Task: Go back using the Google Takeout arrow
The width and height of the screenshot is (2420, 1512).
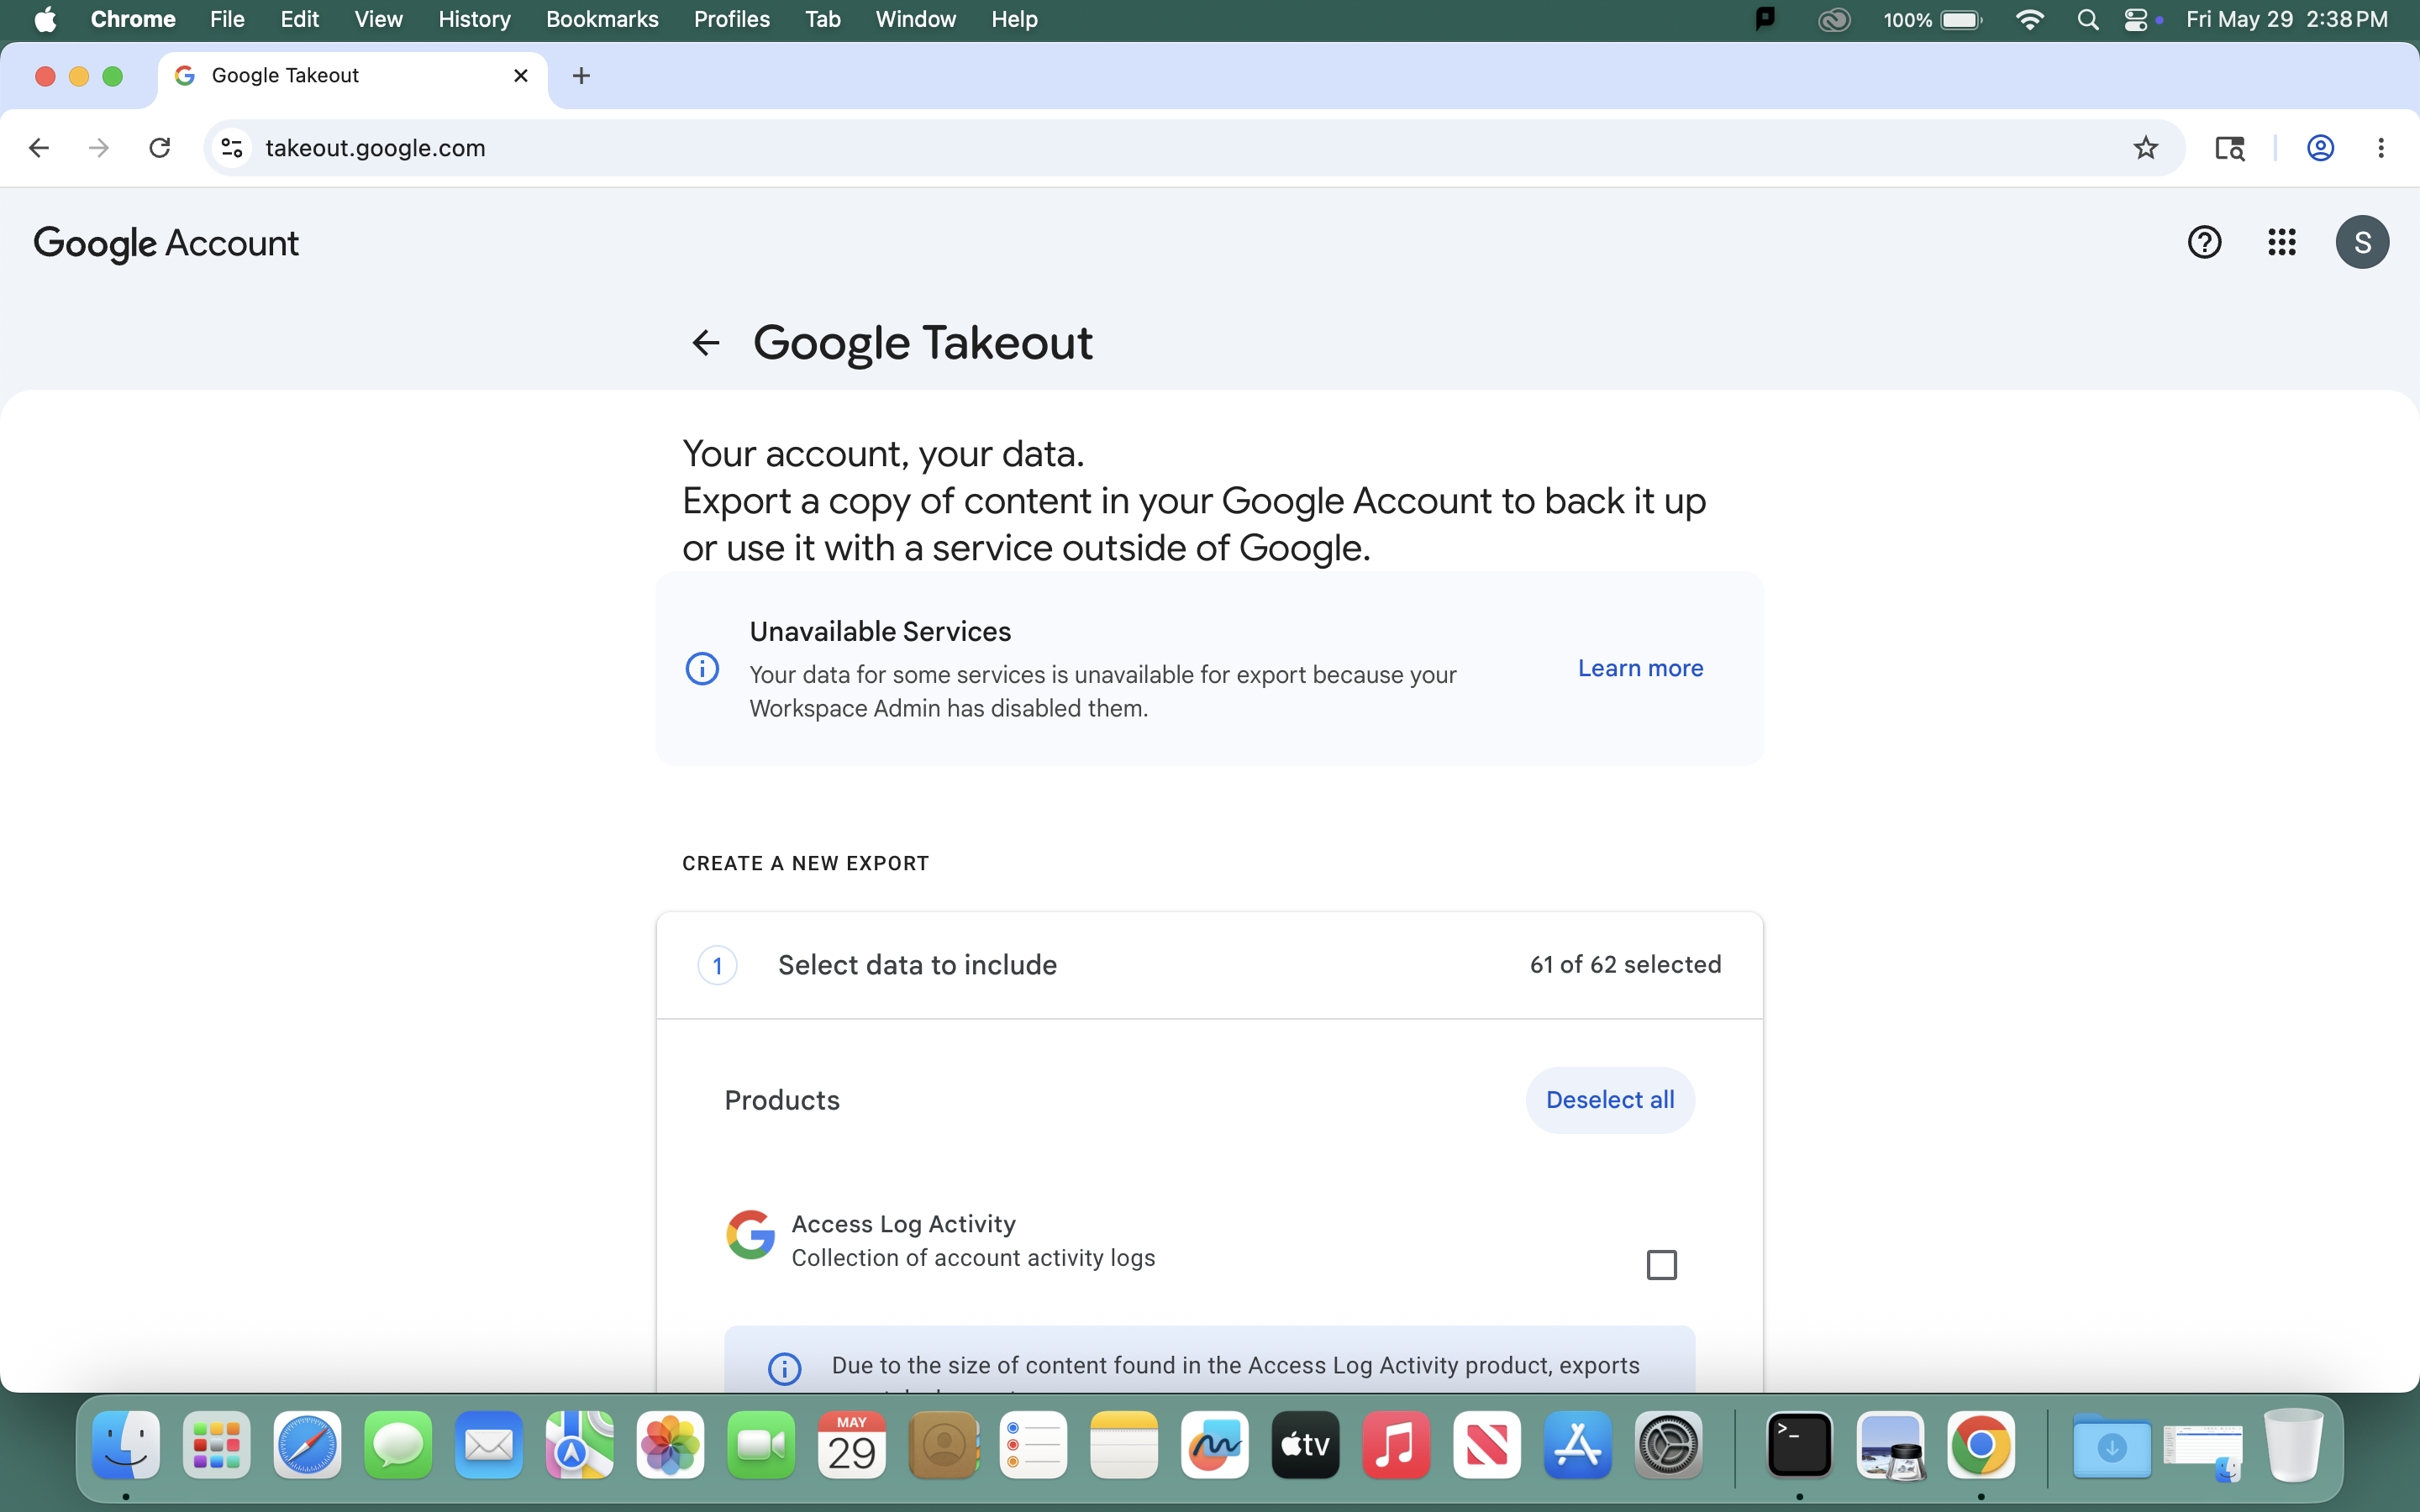Action: [x=706, y=343]
